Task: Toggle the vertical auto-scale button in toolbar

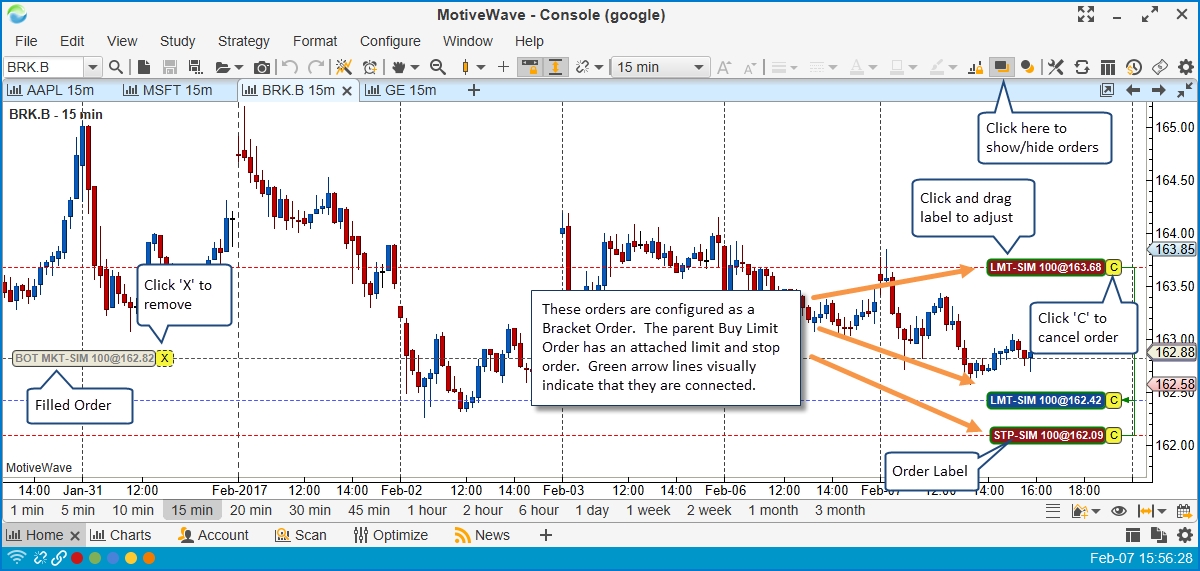Action: (555, 67)
